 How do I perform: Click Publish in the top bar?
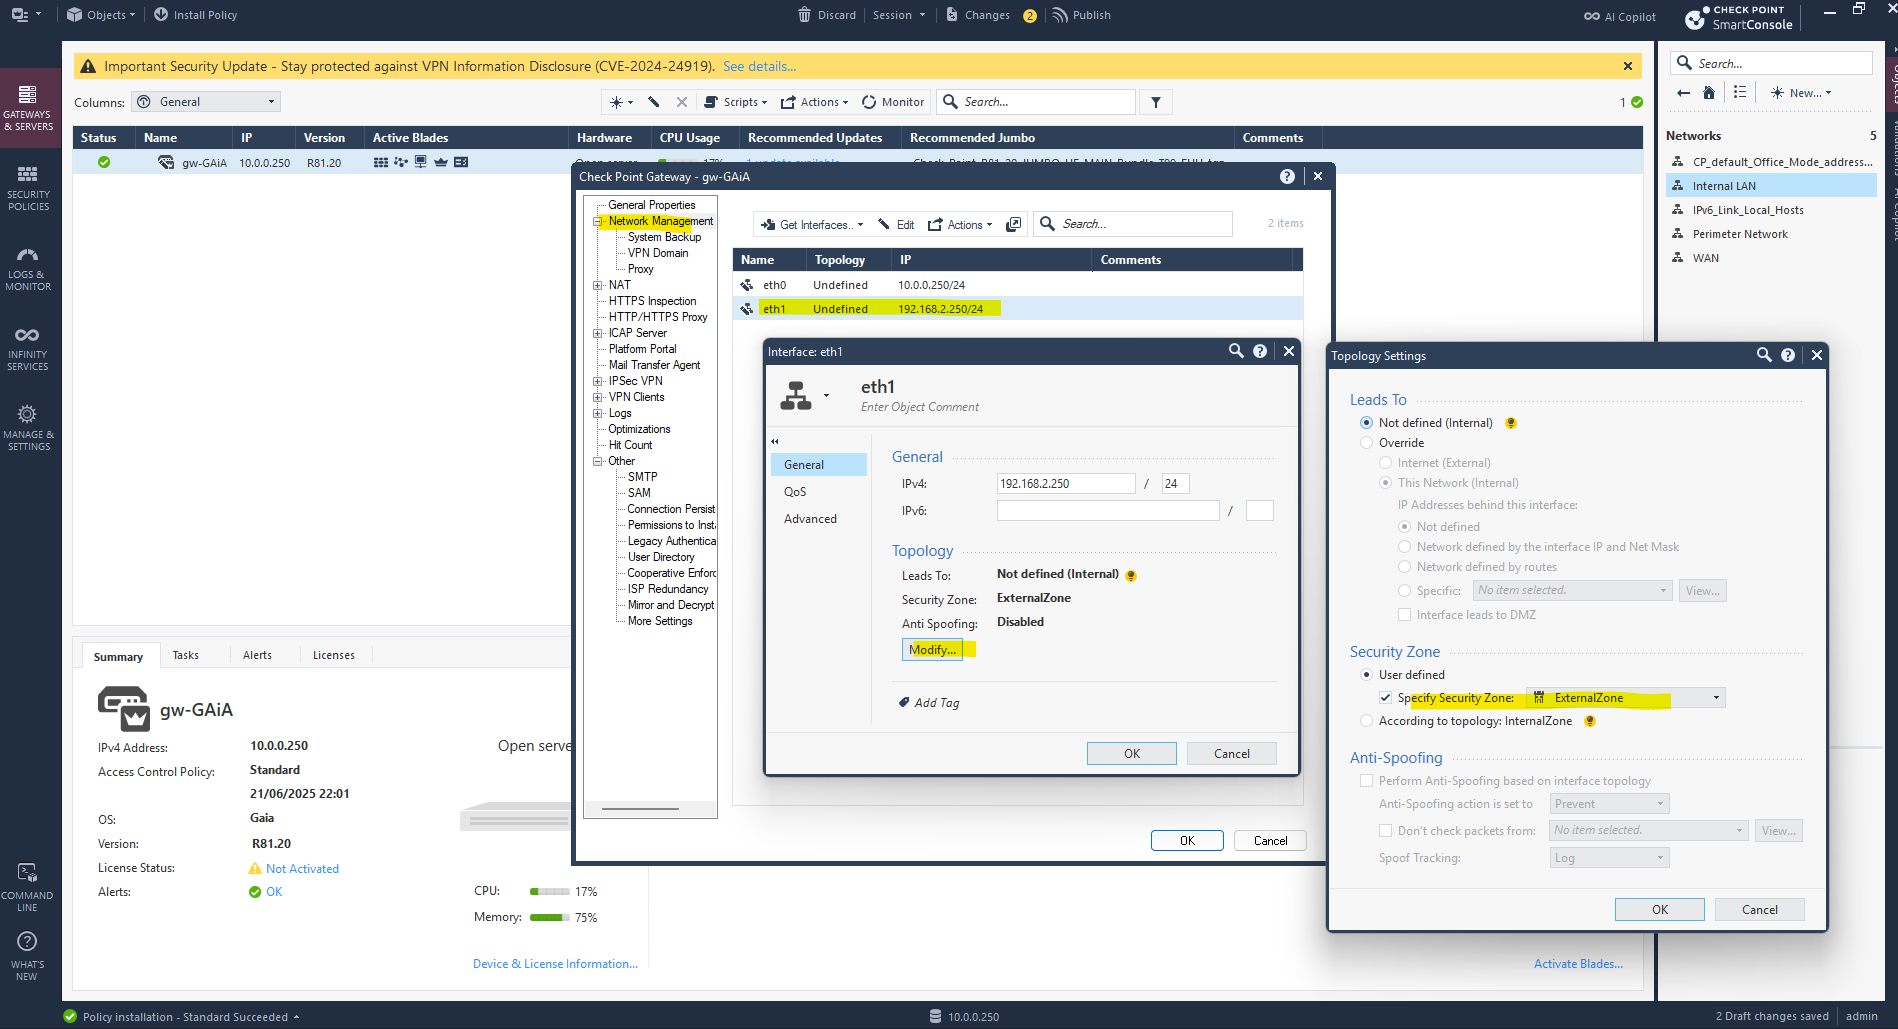click(1082, 15)
